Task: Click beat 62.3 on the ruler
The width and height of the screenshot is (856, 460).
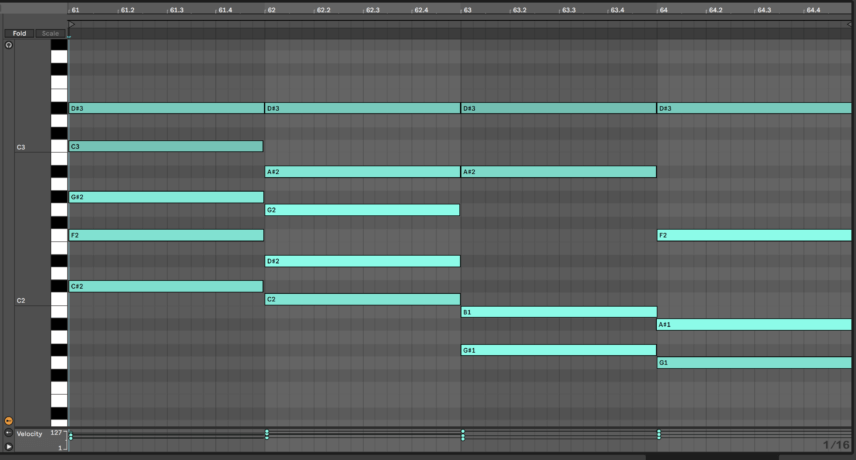Action: point(372,10)
